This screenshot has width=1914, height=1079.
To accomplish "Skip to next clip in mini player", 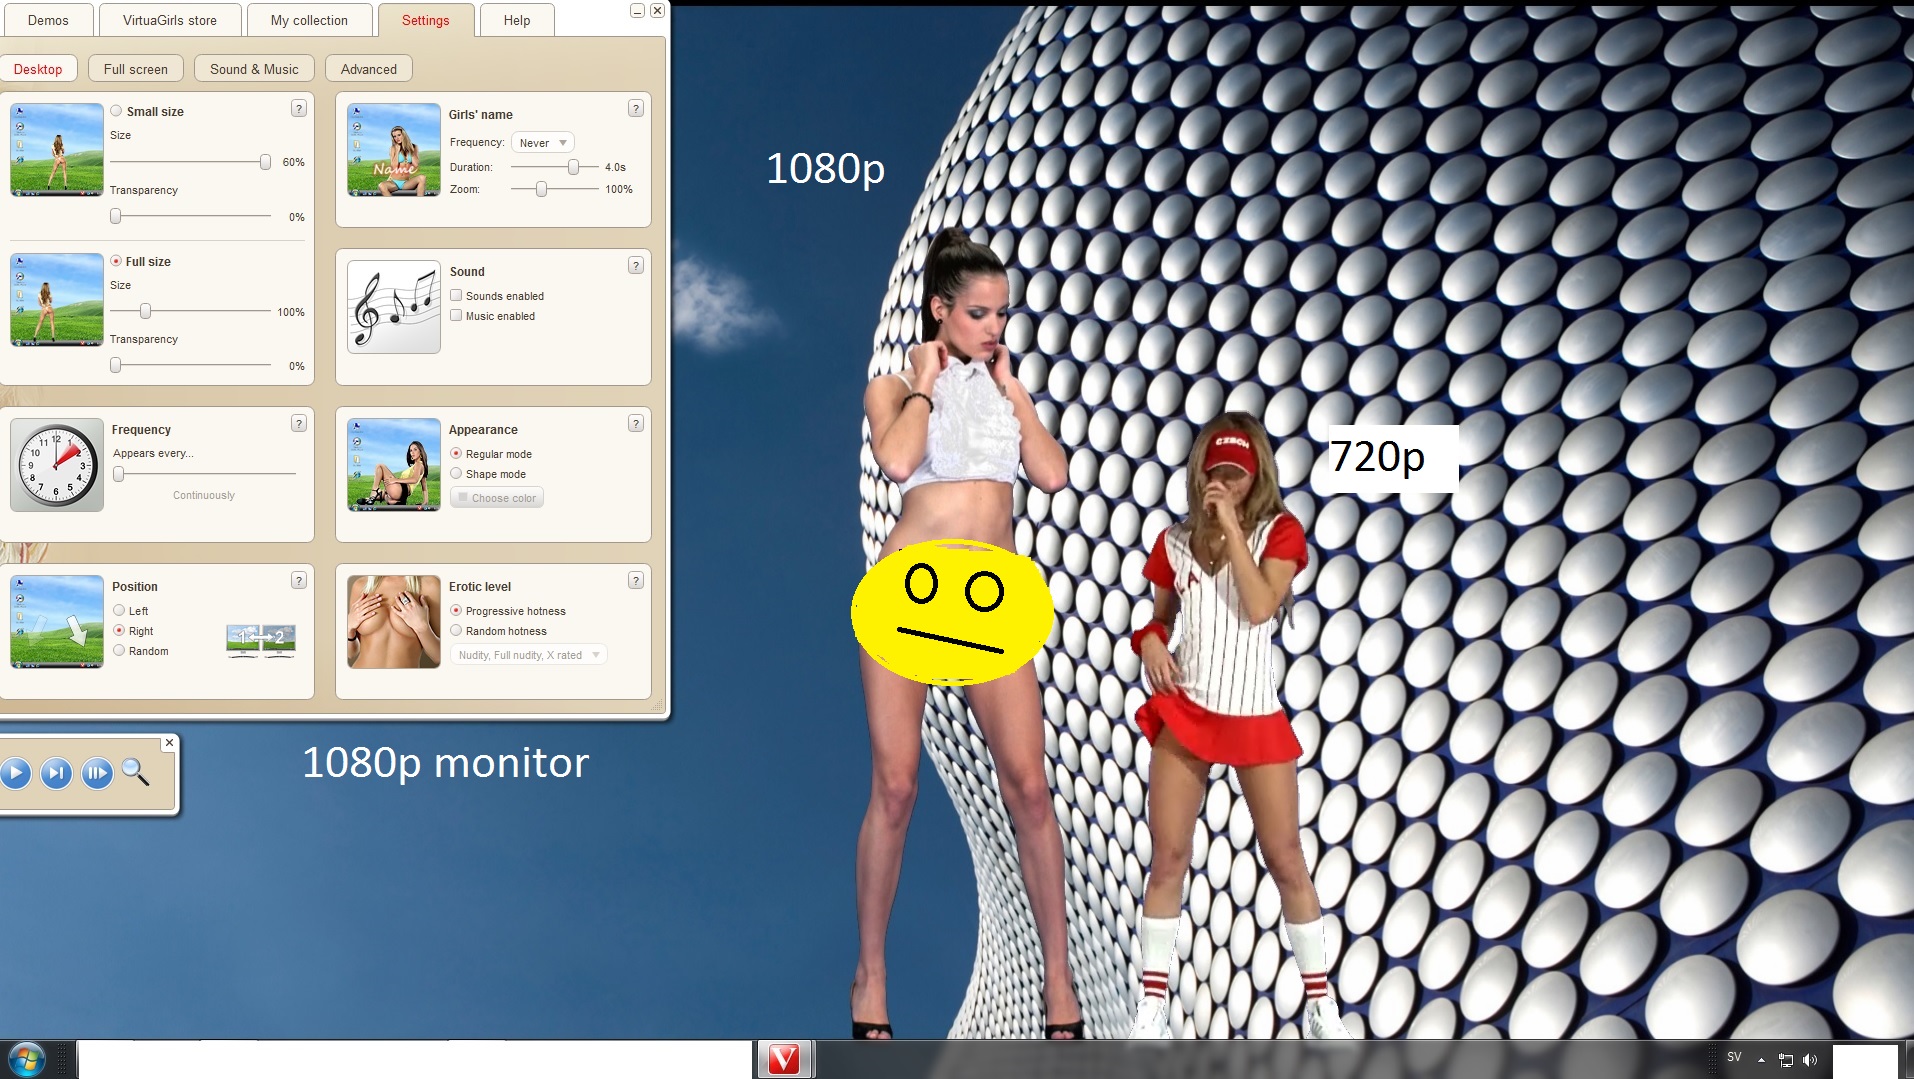I will tap(56, 772).
